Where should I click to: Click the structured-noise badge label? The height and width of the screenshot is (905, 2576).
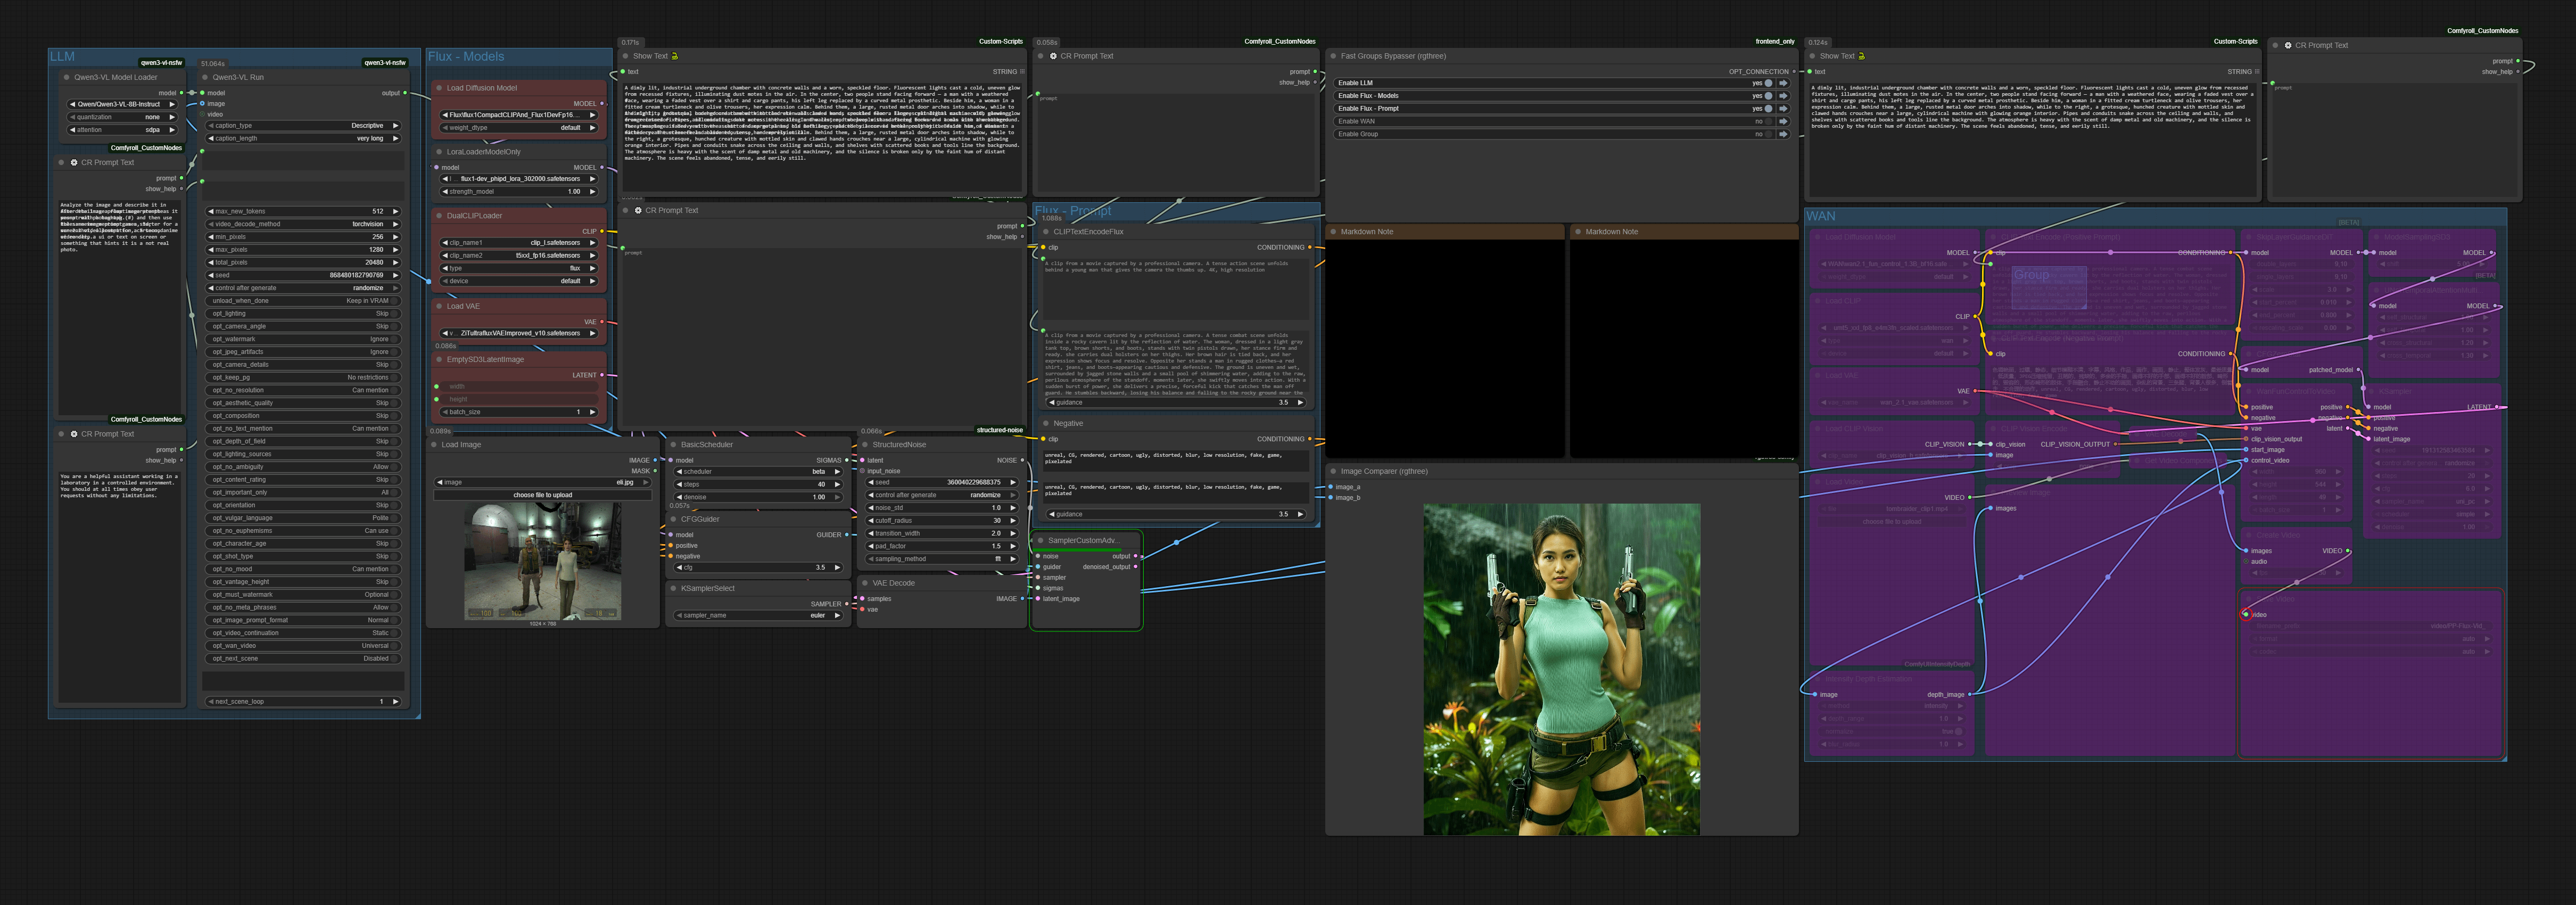(x=1000, y=430)
